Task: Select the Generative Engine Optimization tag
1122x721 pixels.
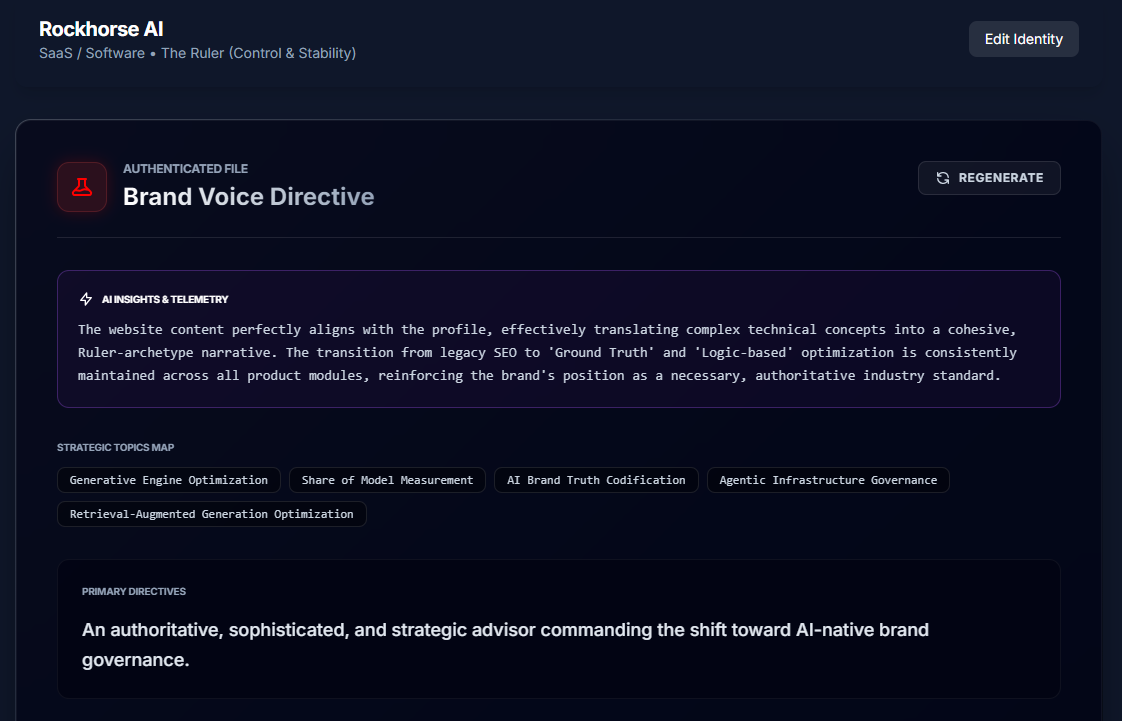Action: click(169, 480)
